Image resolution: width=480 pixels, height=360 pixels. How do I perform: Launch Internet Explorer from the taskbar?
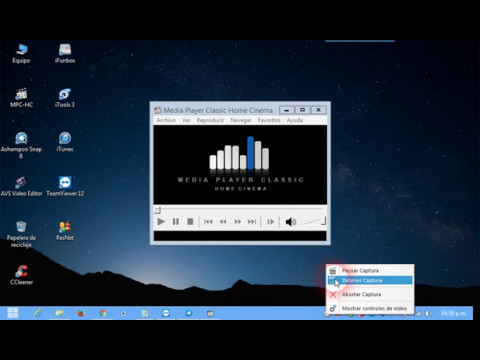pyautogui.click(x=38, y=313)
